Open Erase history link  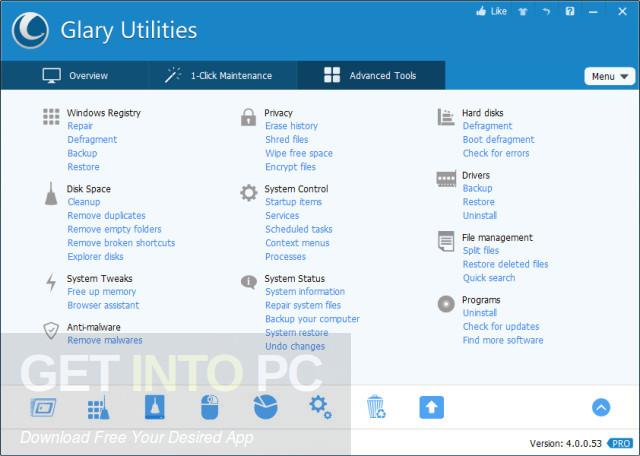coord(291,126)
